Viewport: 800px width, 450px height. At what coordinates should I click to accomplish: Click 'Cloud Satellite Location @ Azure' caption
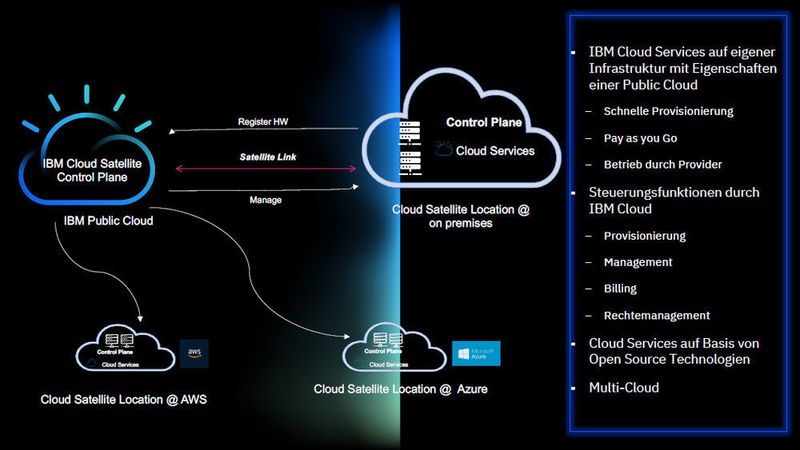point(401,389)
